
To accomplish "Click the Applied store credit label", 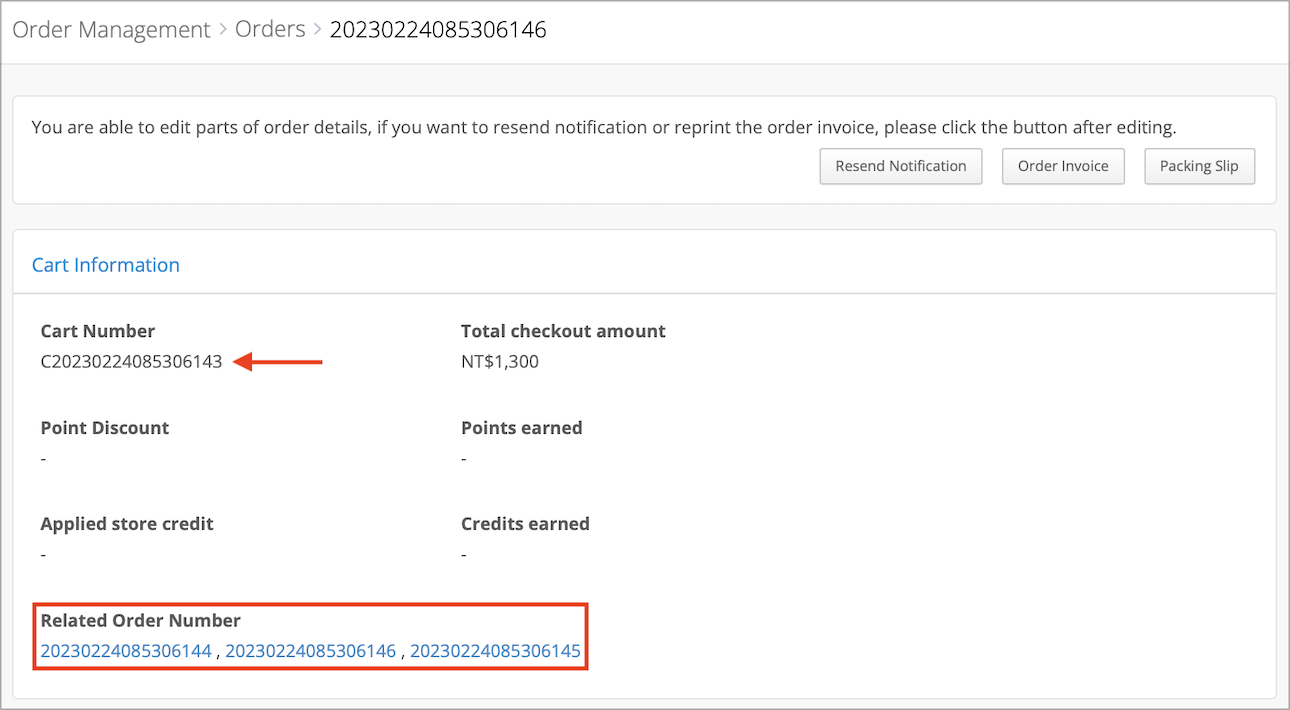I will 127,524.
